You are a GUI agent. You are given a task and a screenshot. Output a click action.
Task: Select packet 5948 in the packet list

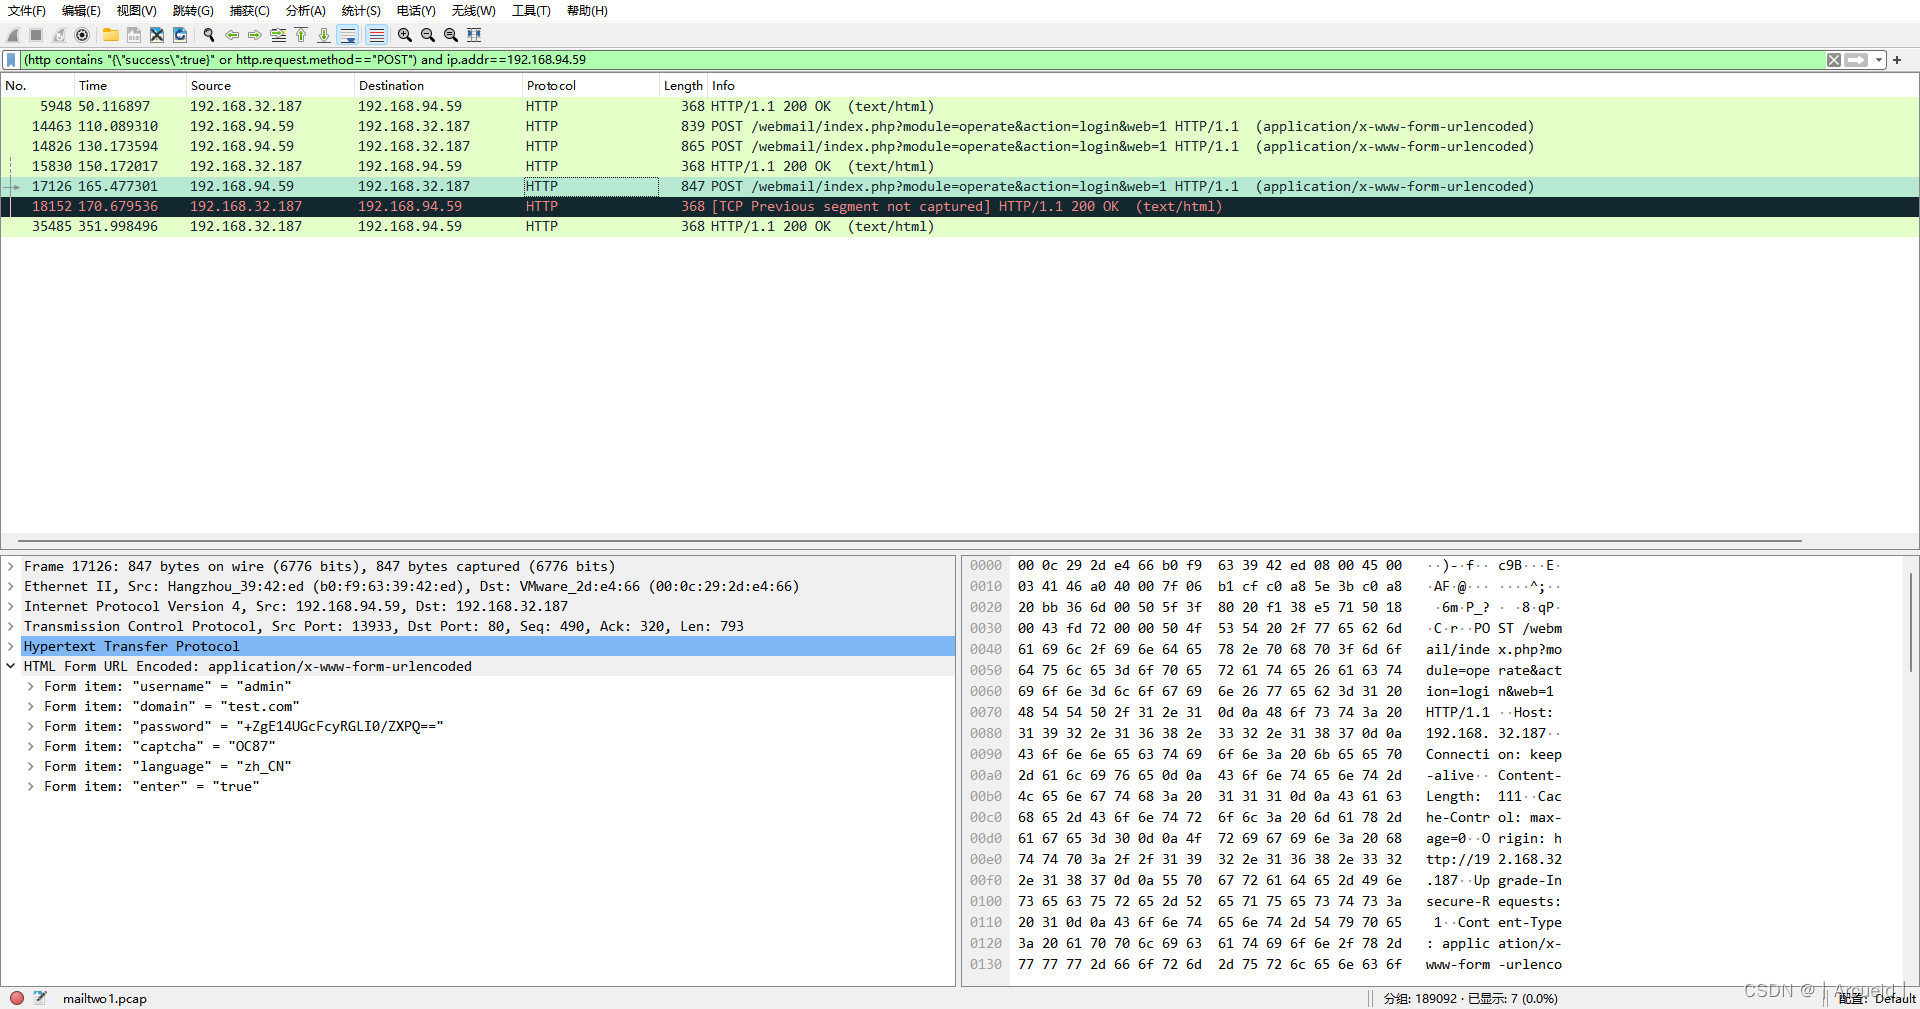960,107
